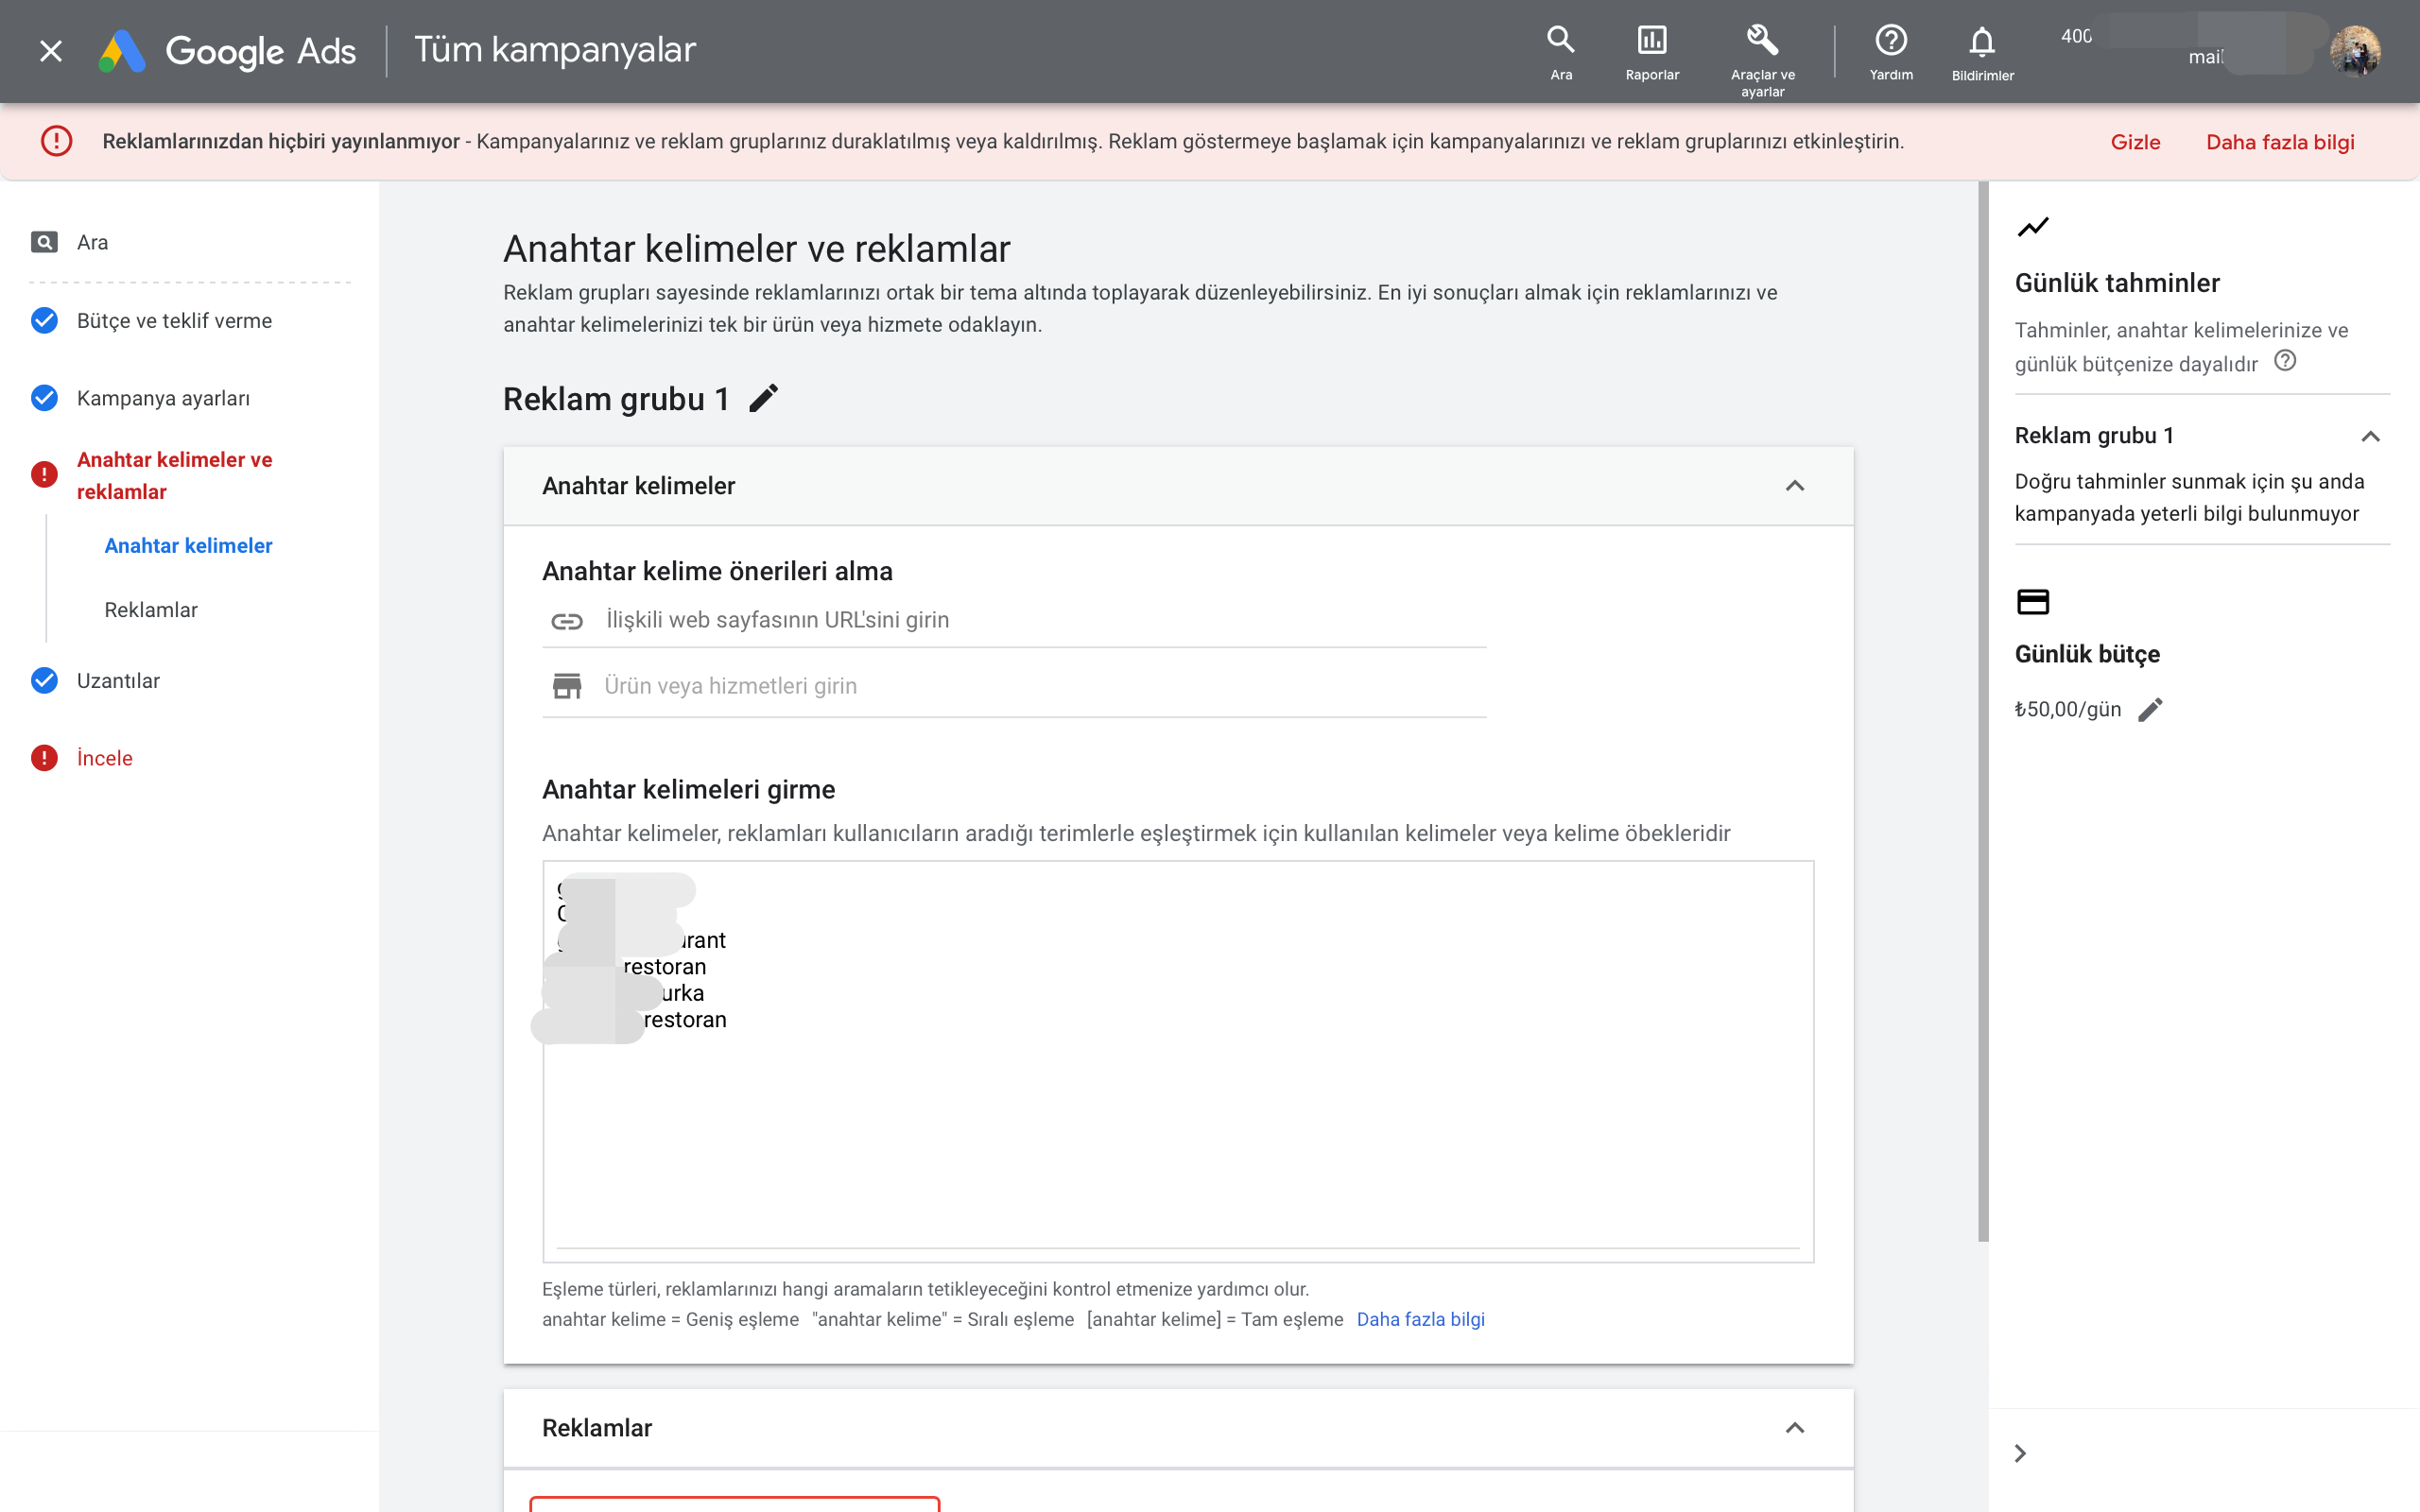Click the blue checkmark beside Kampanya ayarları
The width and height of the screenshot is (2420, 1512).
[44, 398]
